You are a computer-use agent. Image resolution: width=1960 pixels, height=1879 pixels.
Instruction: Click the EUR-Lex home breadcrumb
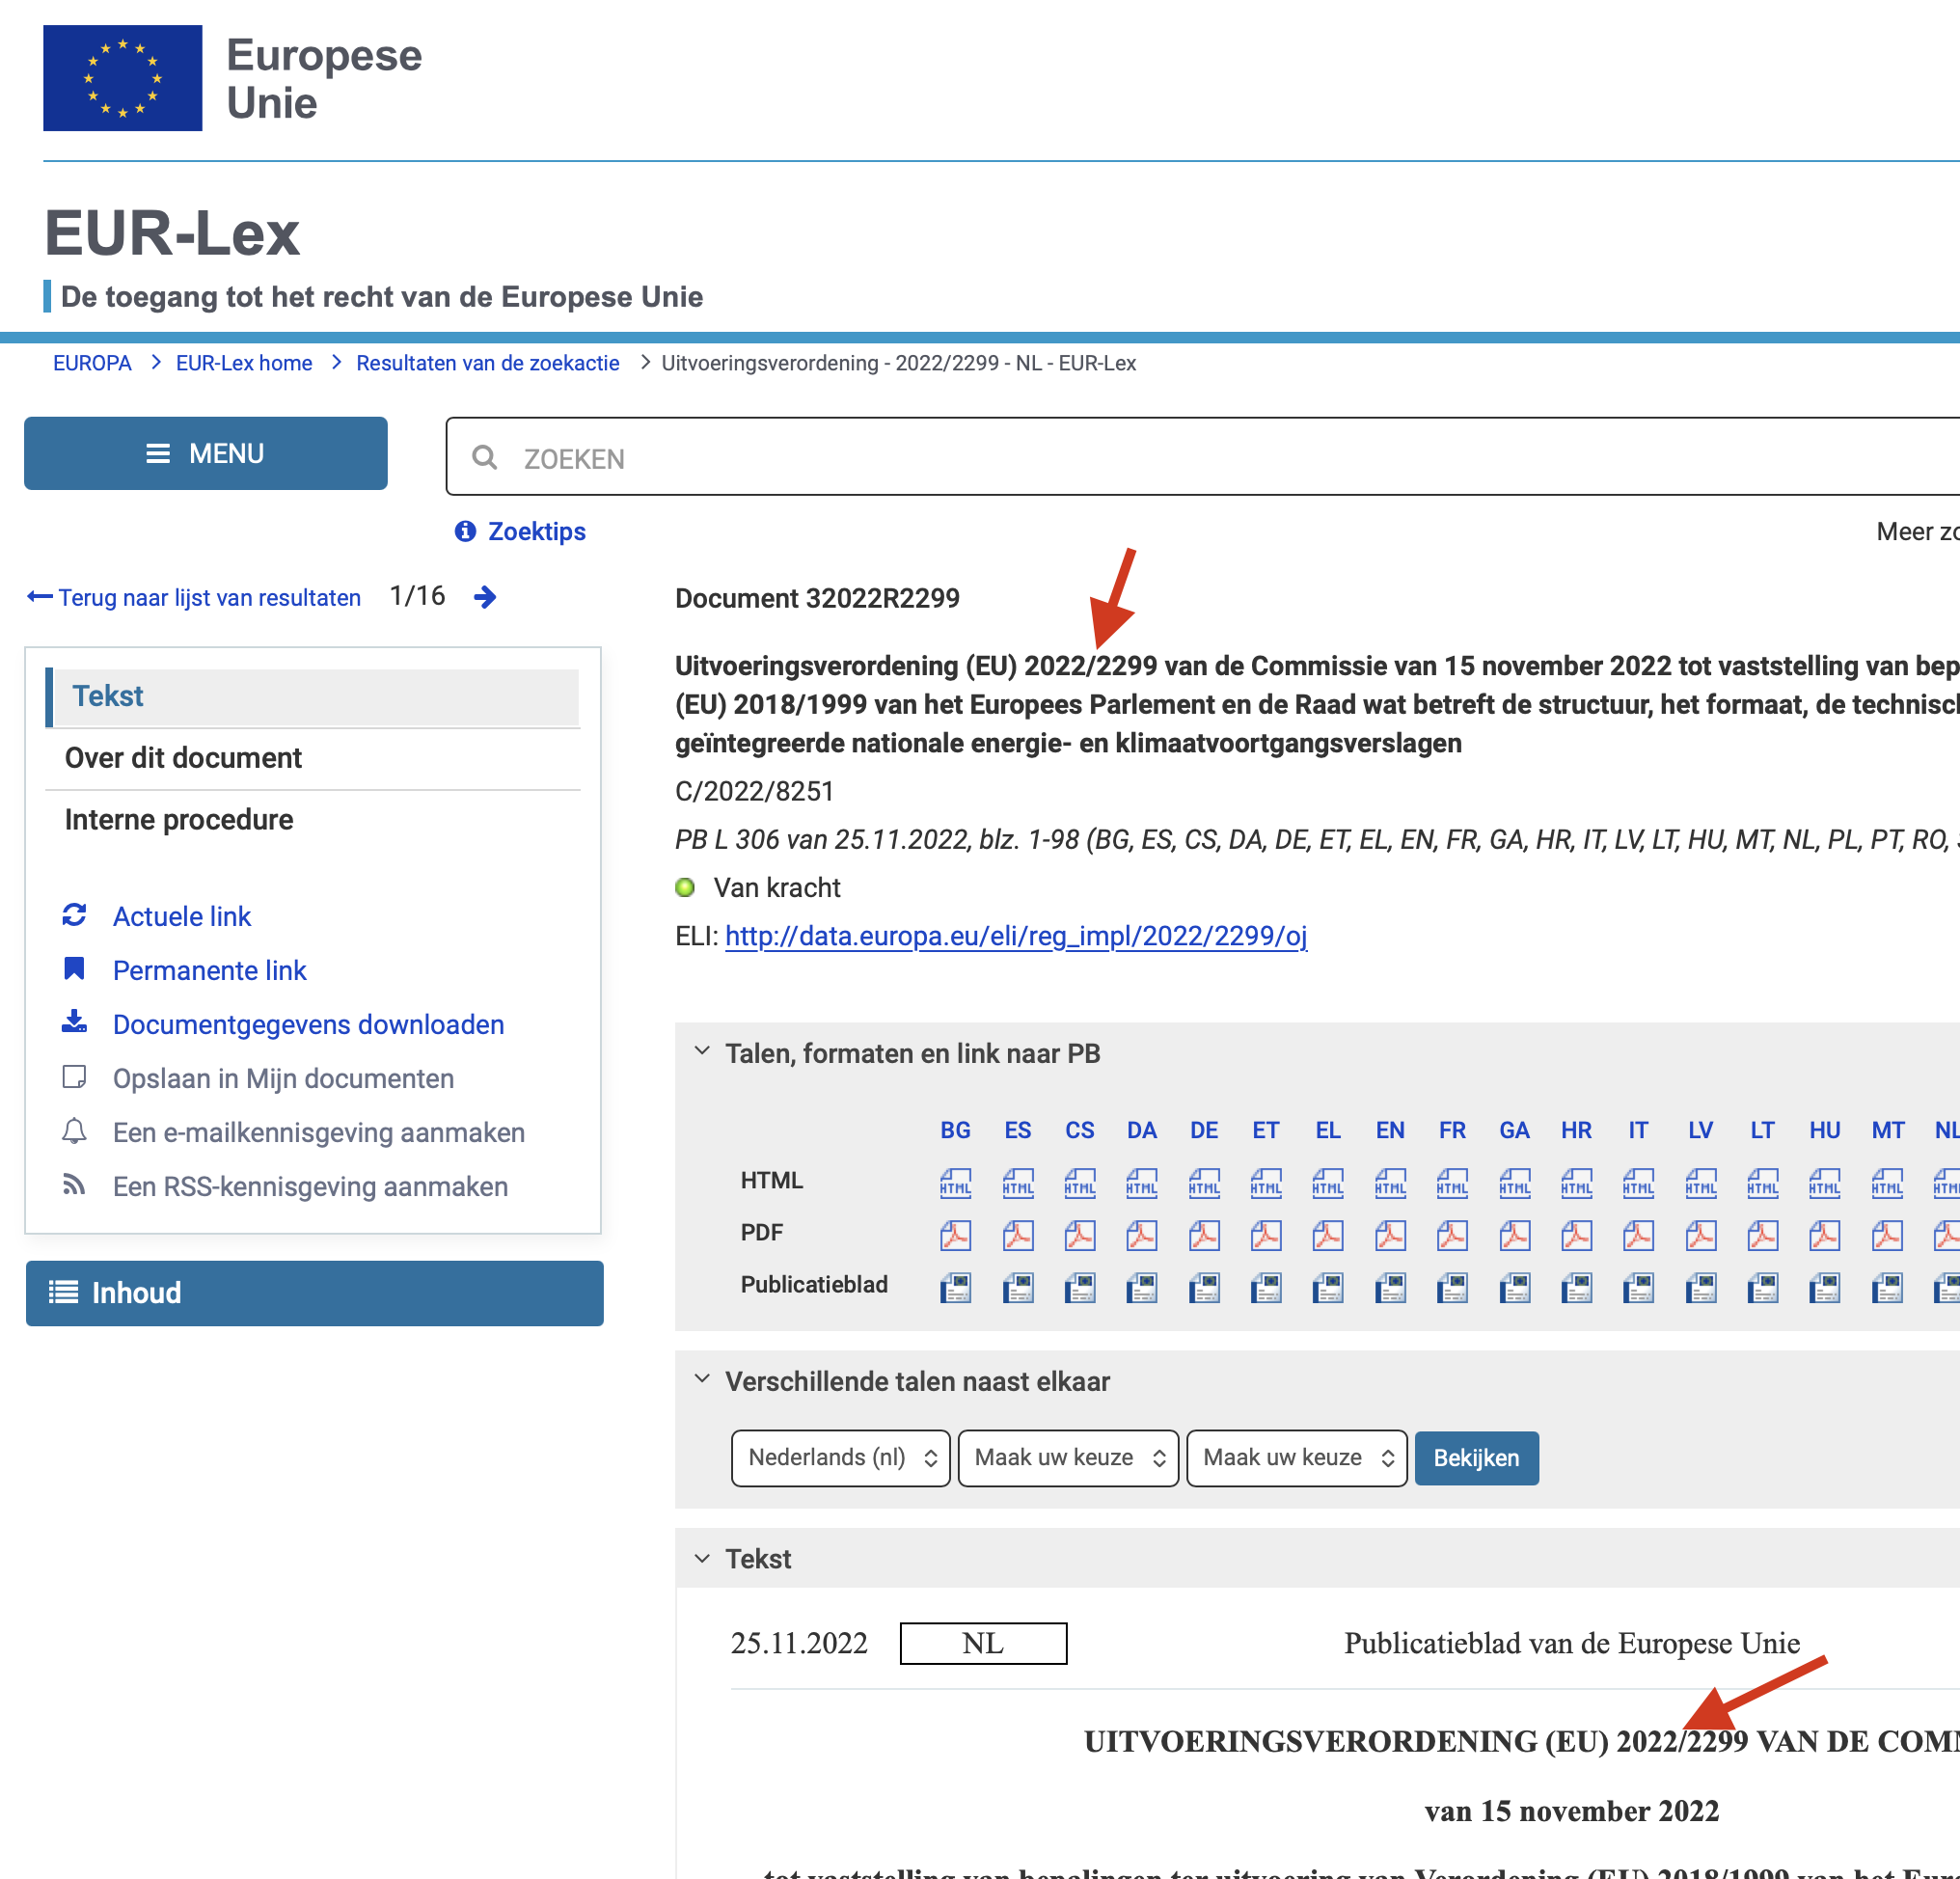pos(244,363)
